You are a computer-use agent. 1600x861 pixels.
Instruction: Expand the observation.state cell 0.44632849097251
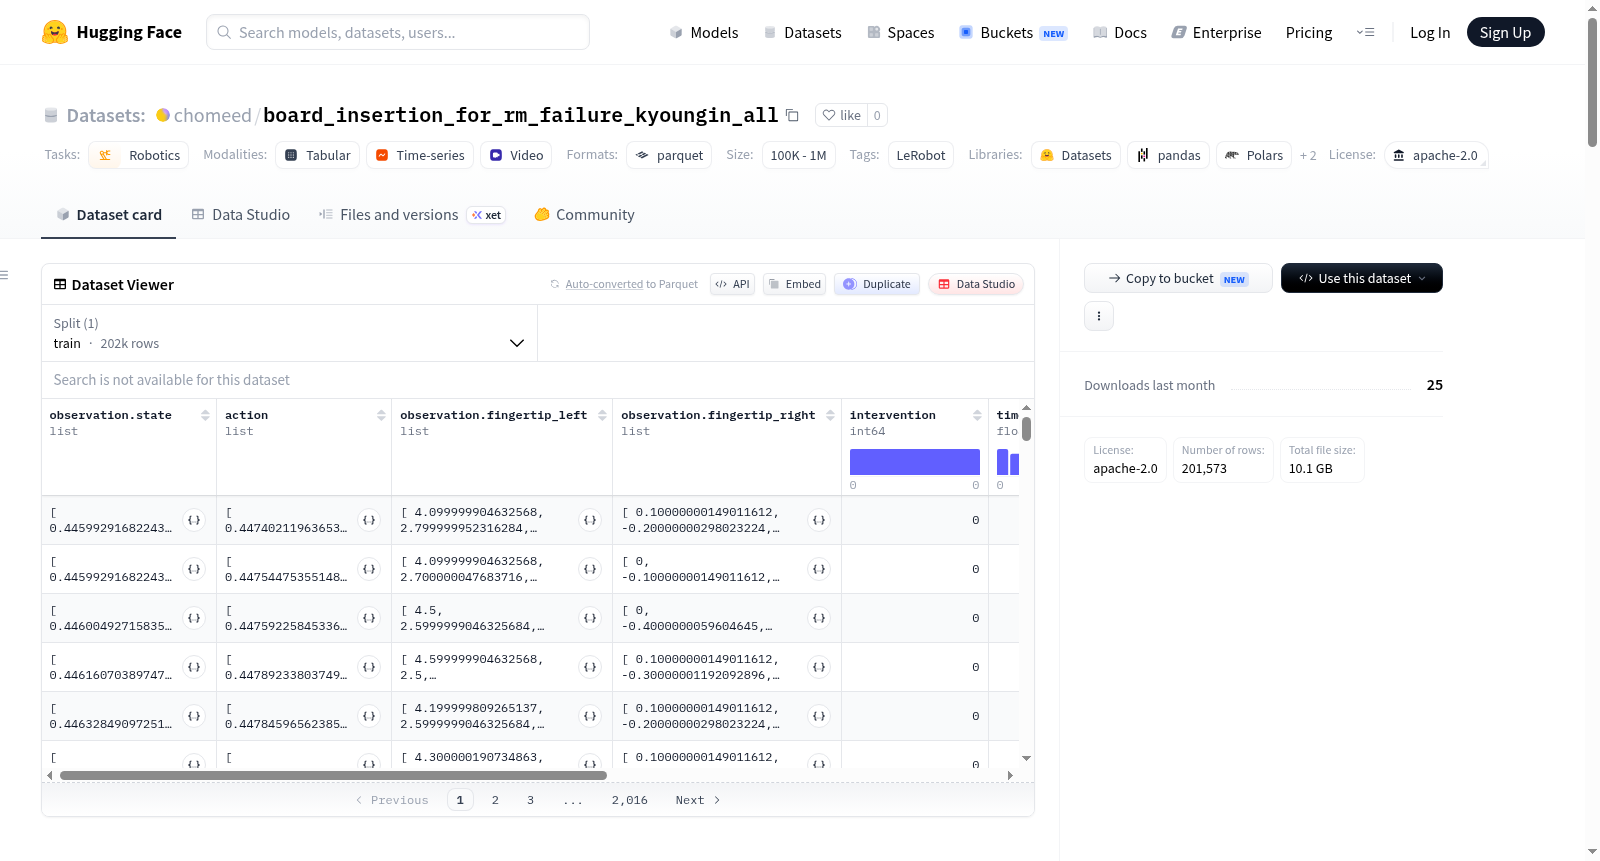pyautogui.click(x=194, y=716)
